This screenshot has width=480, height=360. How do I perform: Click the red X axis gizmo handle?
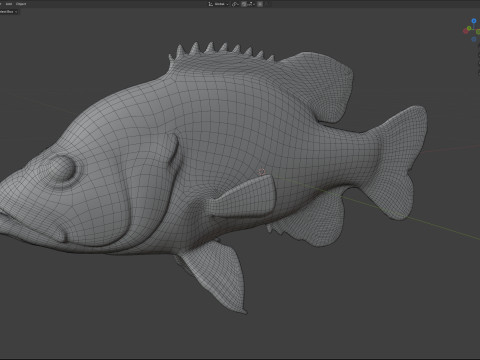tap(466, 31)
